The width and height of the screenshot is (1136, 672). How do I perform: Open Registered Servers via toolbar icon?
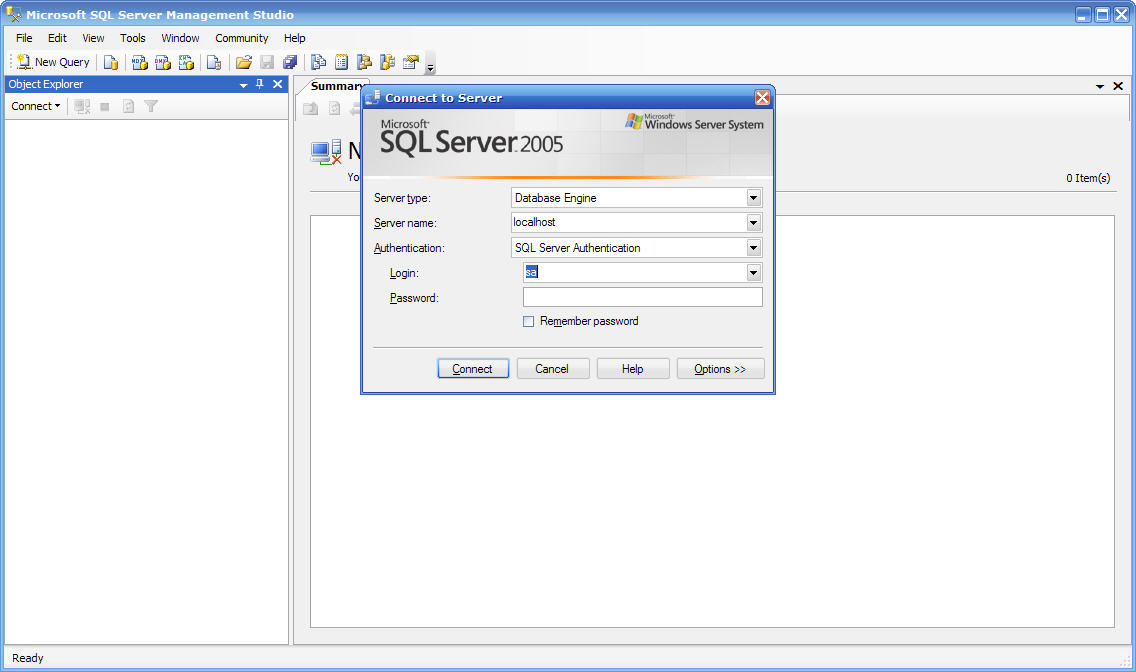click(318, 62)
